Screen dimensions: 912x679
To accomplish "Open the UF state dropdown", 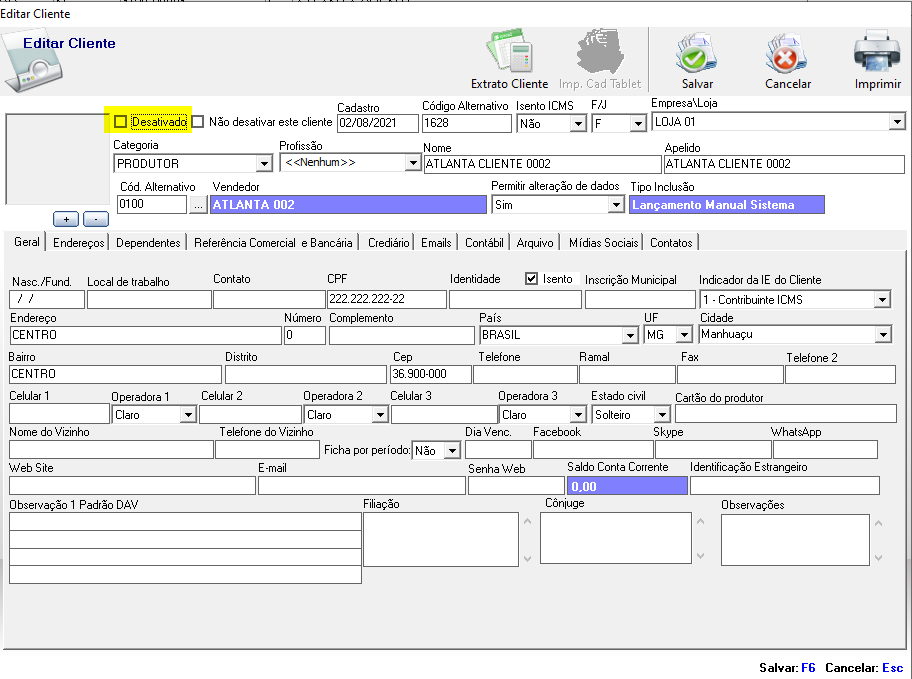I will 684,335.
